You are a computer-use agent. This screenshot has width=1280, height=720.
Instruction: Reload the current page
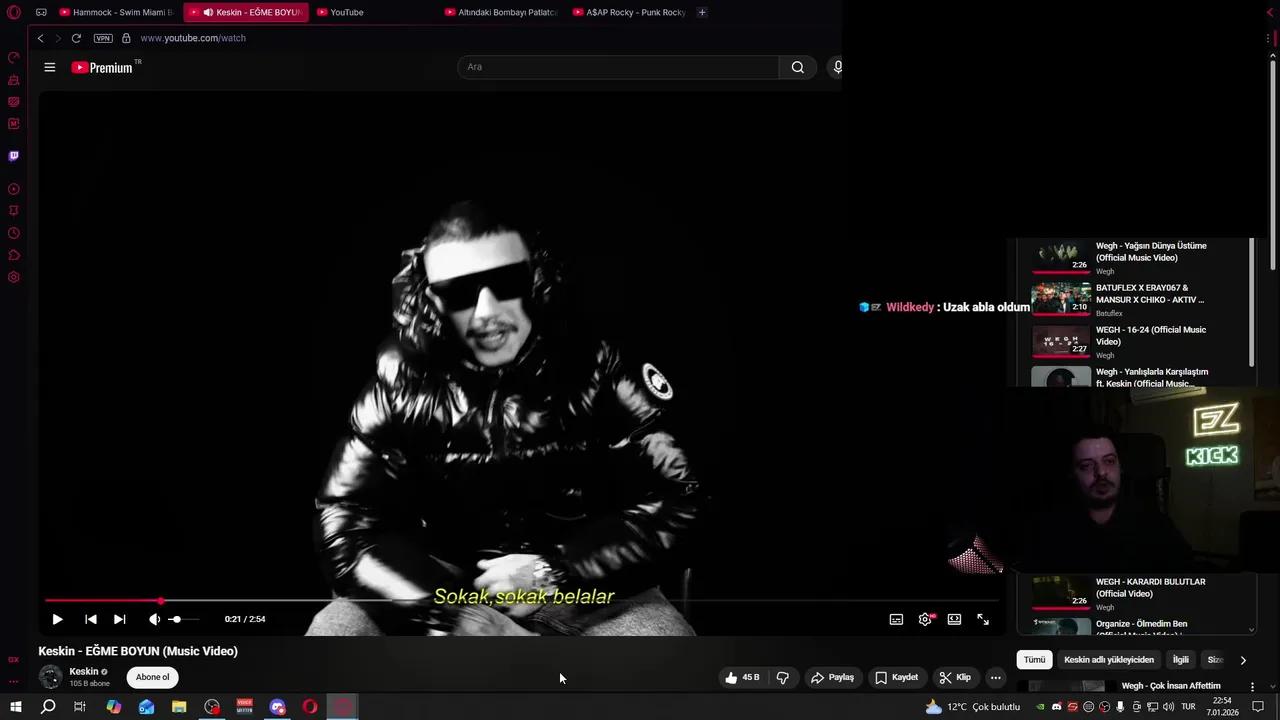[76, 38]
